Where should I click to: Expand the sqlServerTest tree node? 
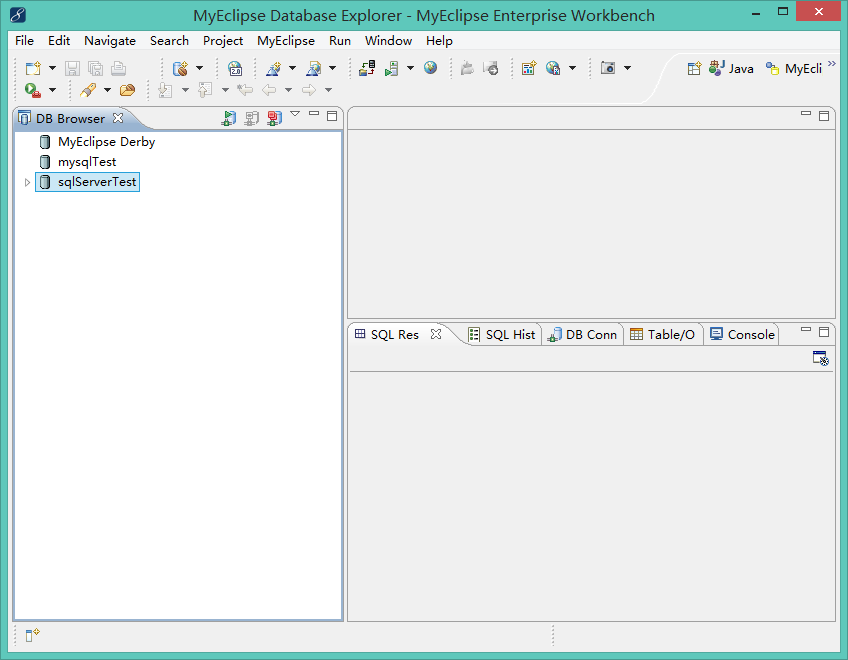pos(27,182)
